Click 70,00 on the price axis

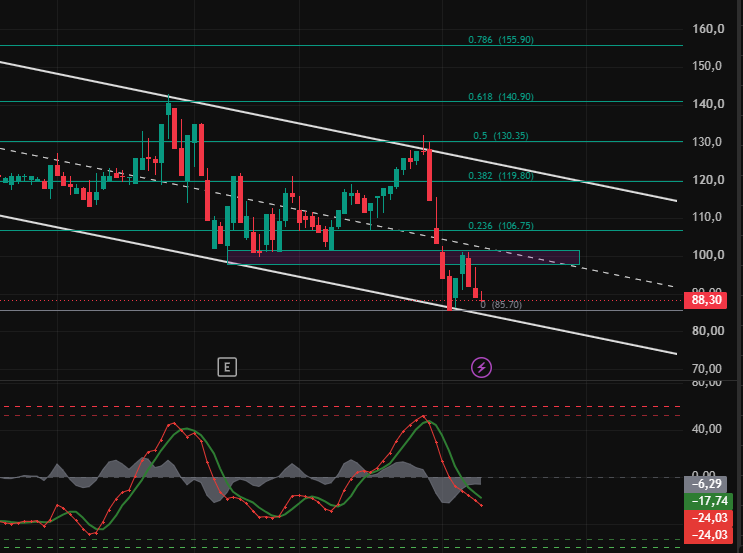tap(708, 369)
